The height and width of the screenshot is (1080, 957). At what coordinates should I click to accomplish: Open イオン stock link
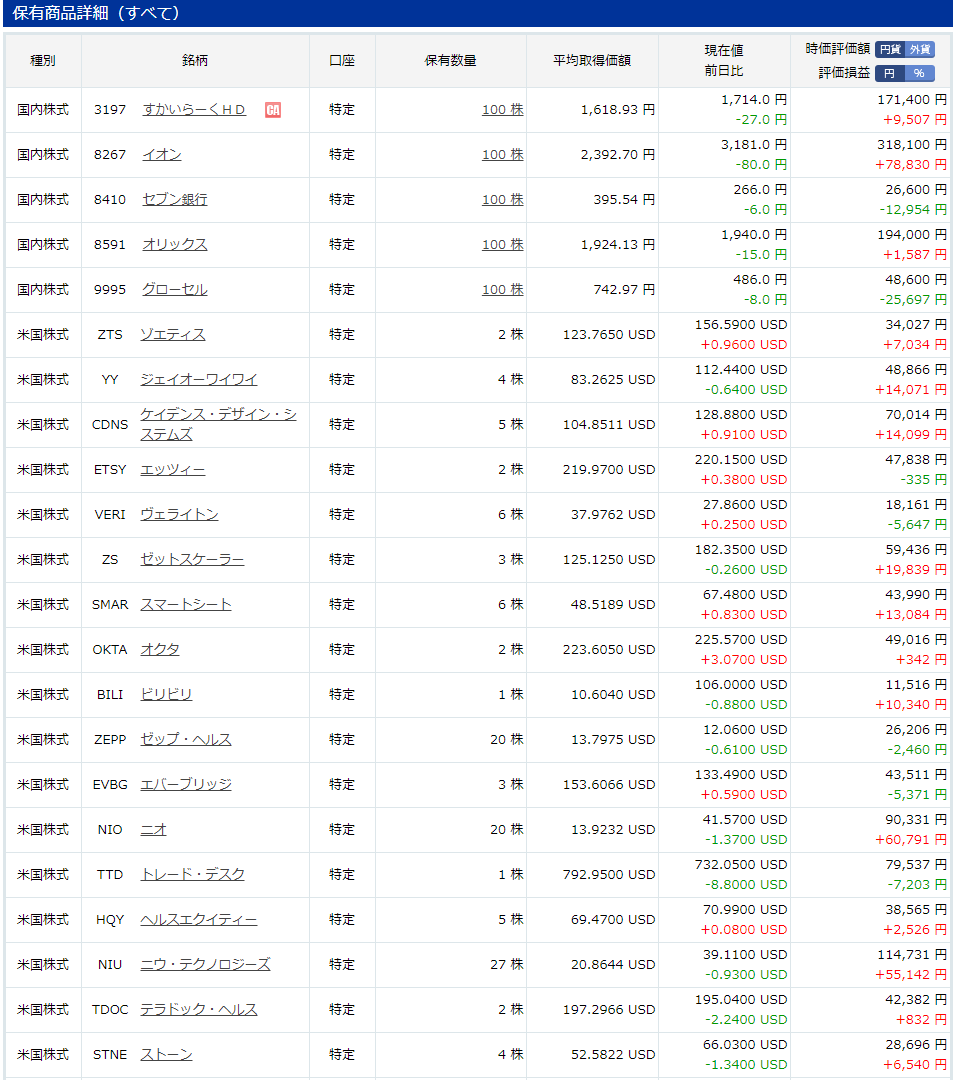162,154
